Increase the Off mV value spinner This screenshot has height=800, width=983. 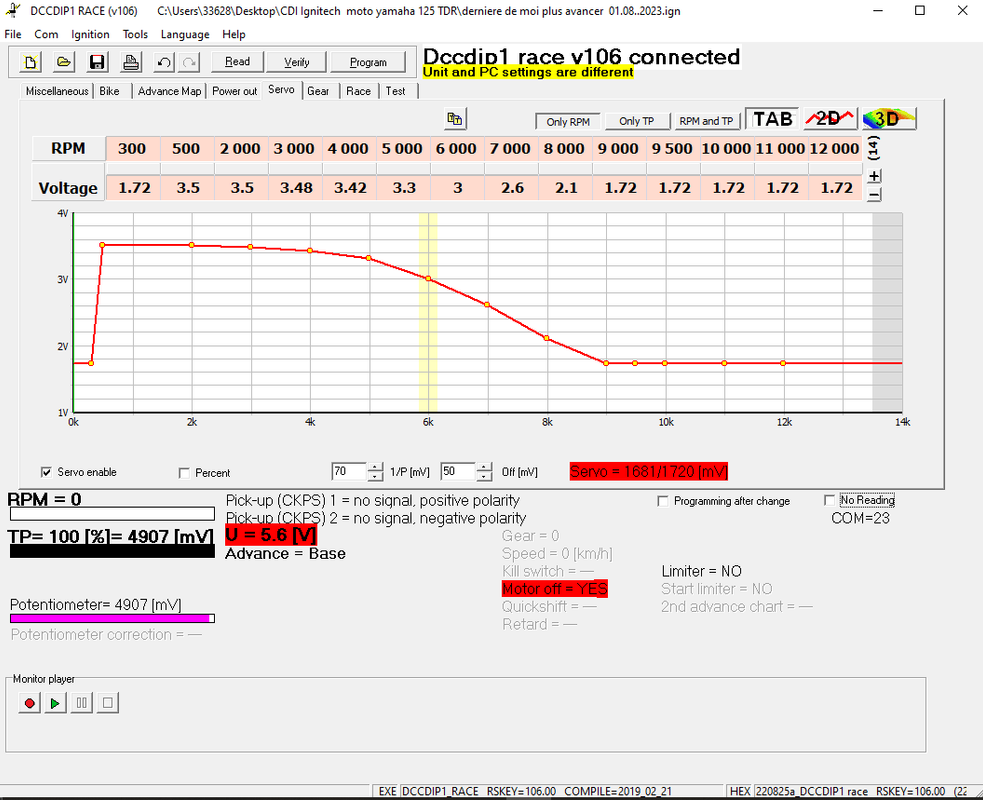pos(484,466)
